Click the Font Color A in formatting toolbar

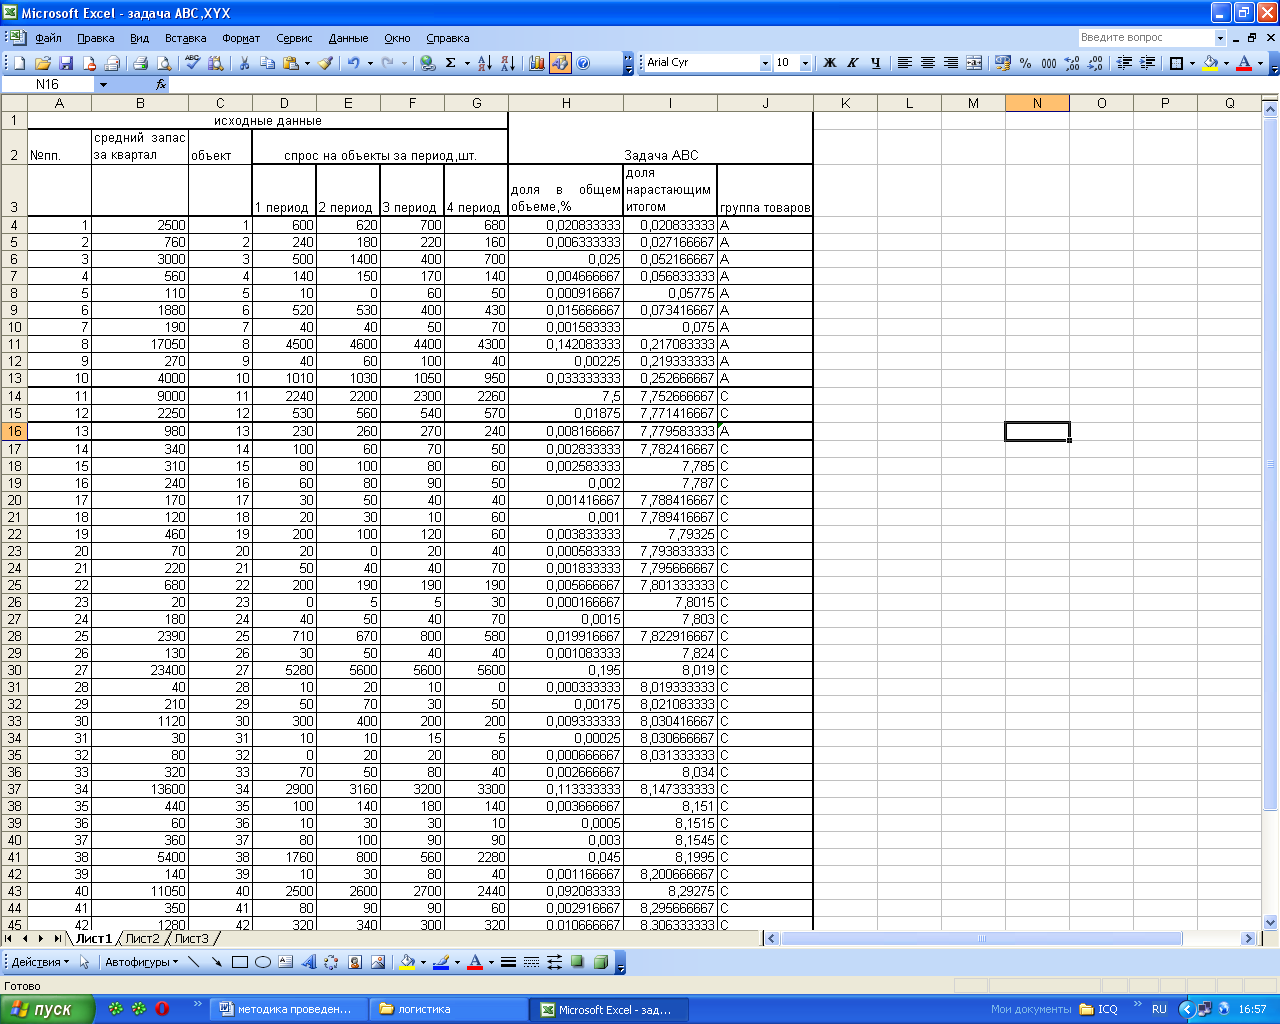pyautogui.click(x=1243, y=63)
